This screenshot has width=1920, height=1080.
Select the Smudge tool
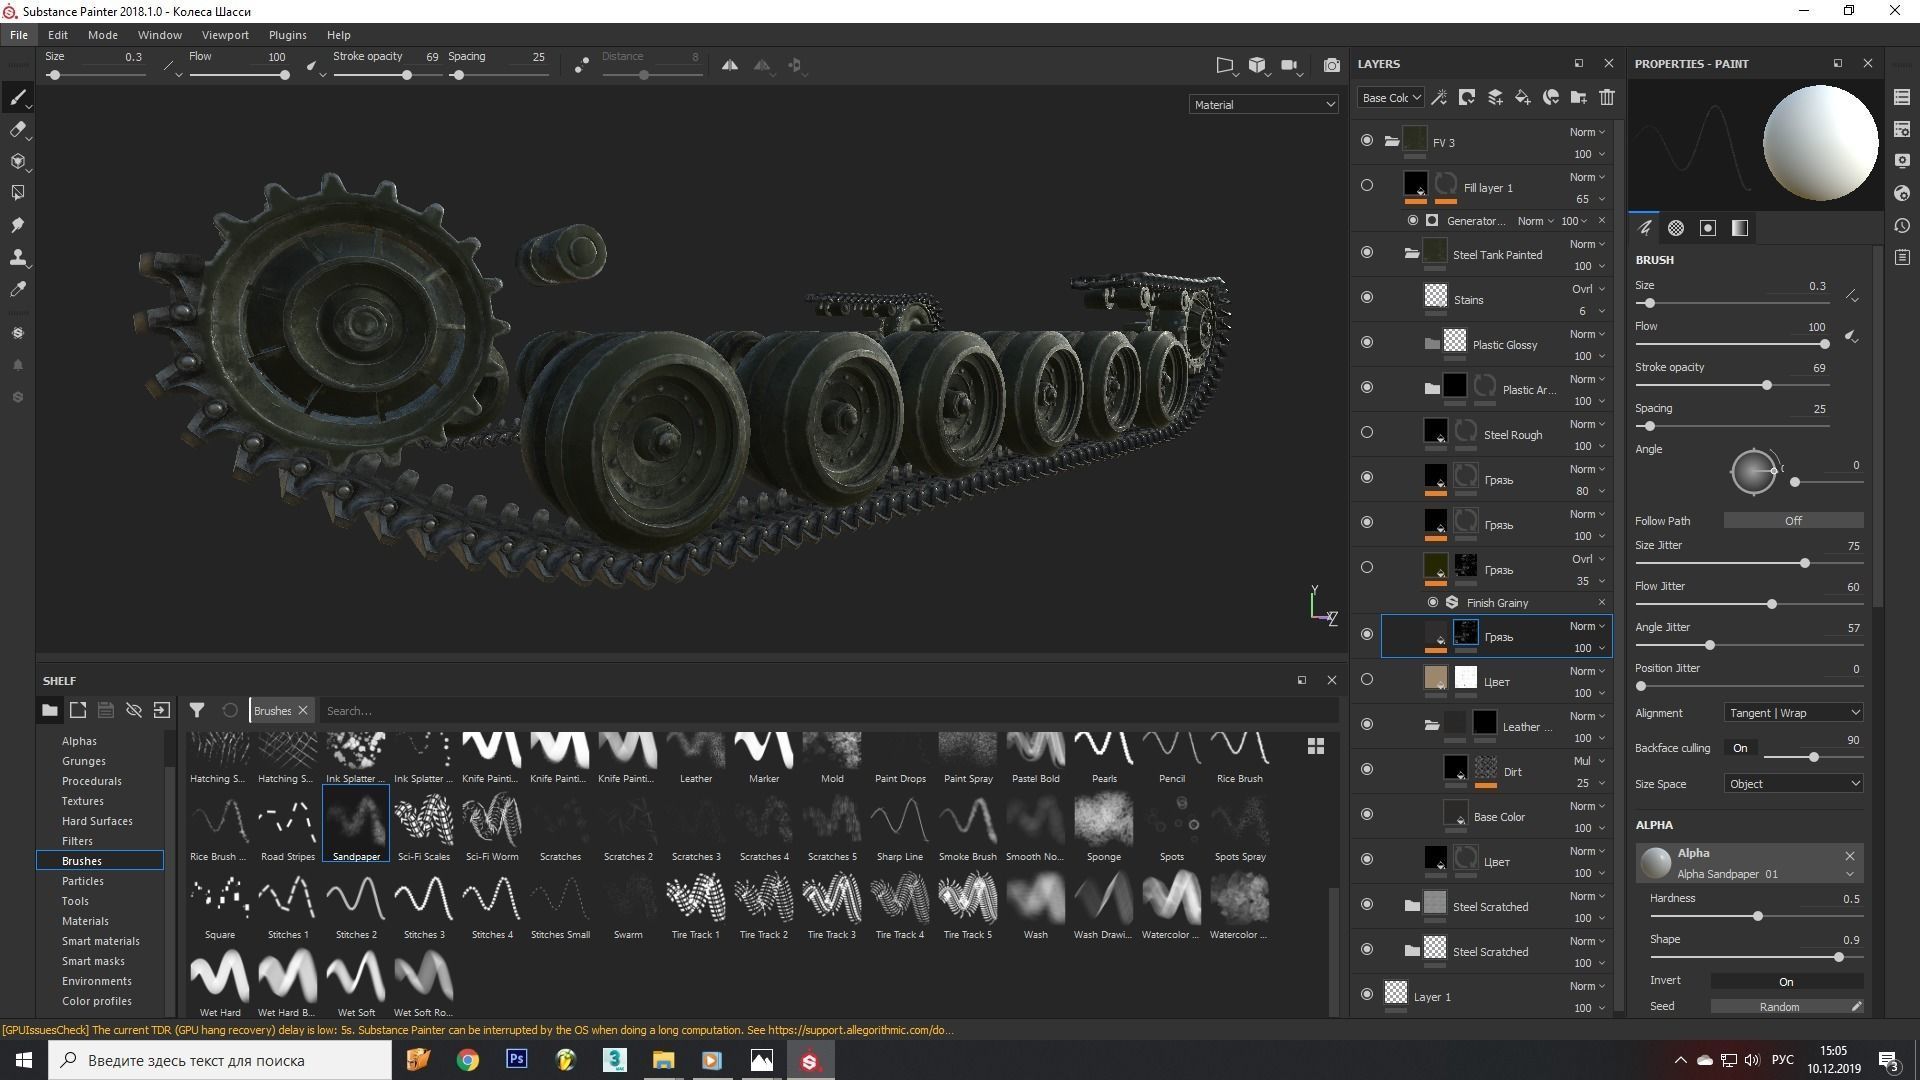(17, 225)
